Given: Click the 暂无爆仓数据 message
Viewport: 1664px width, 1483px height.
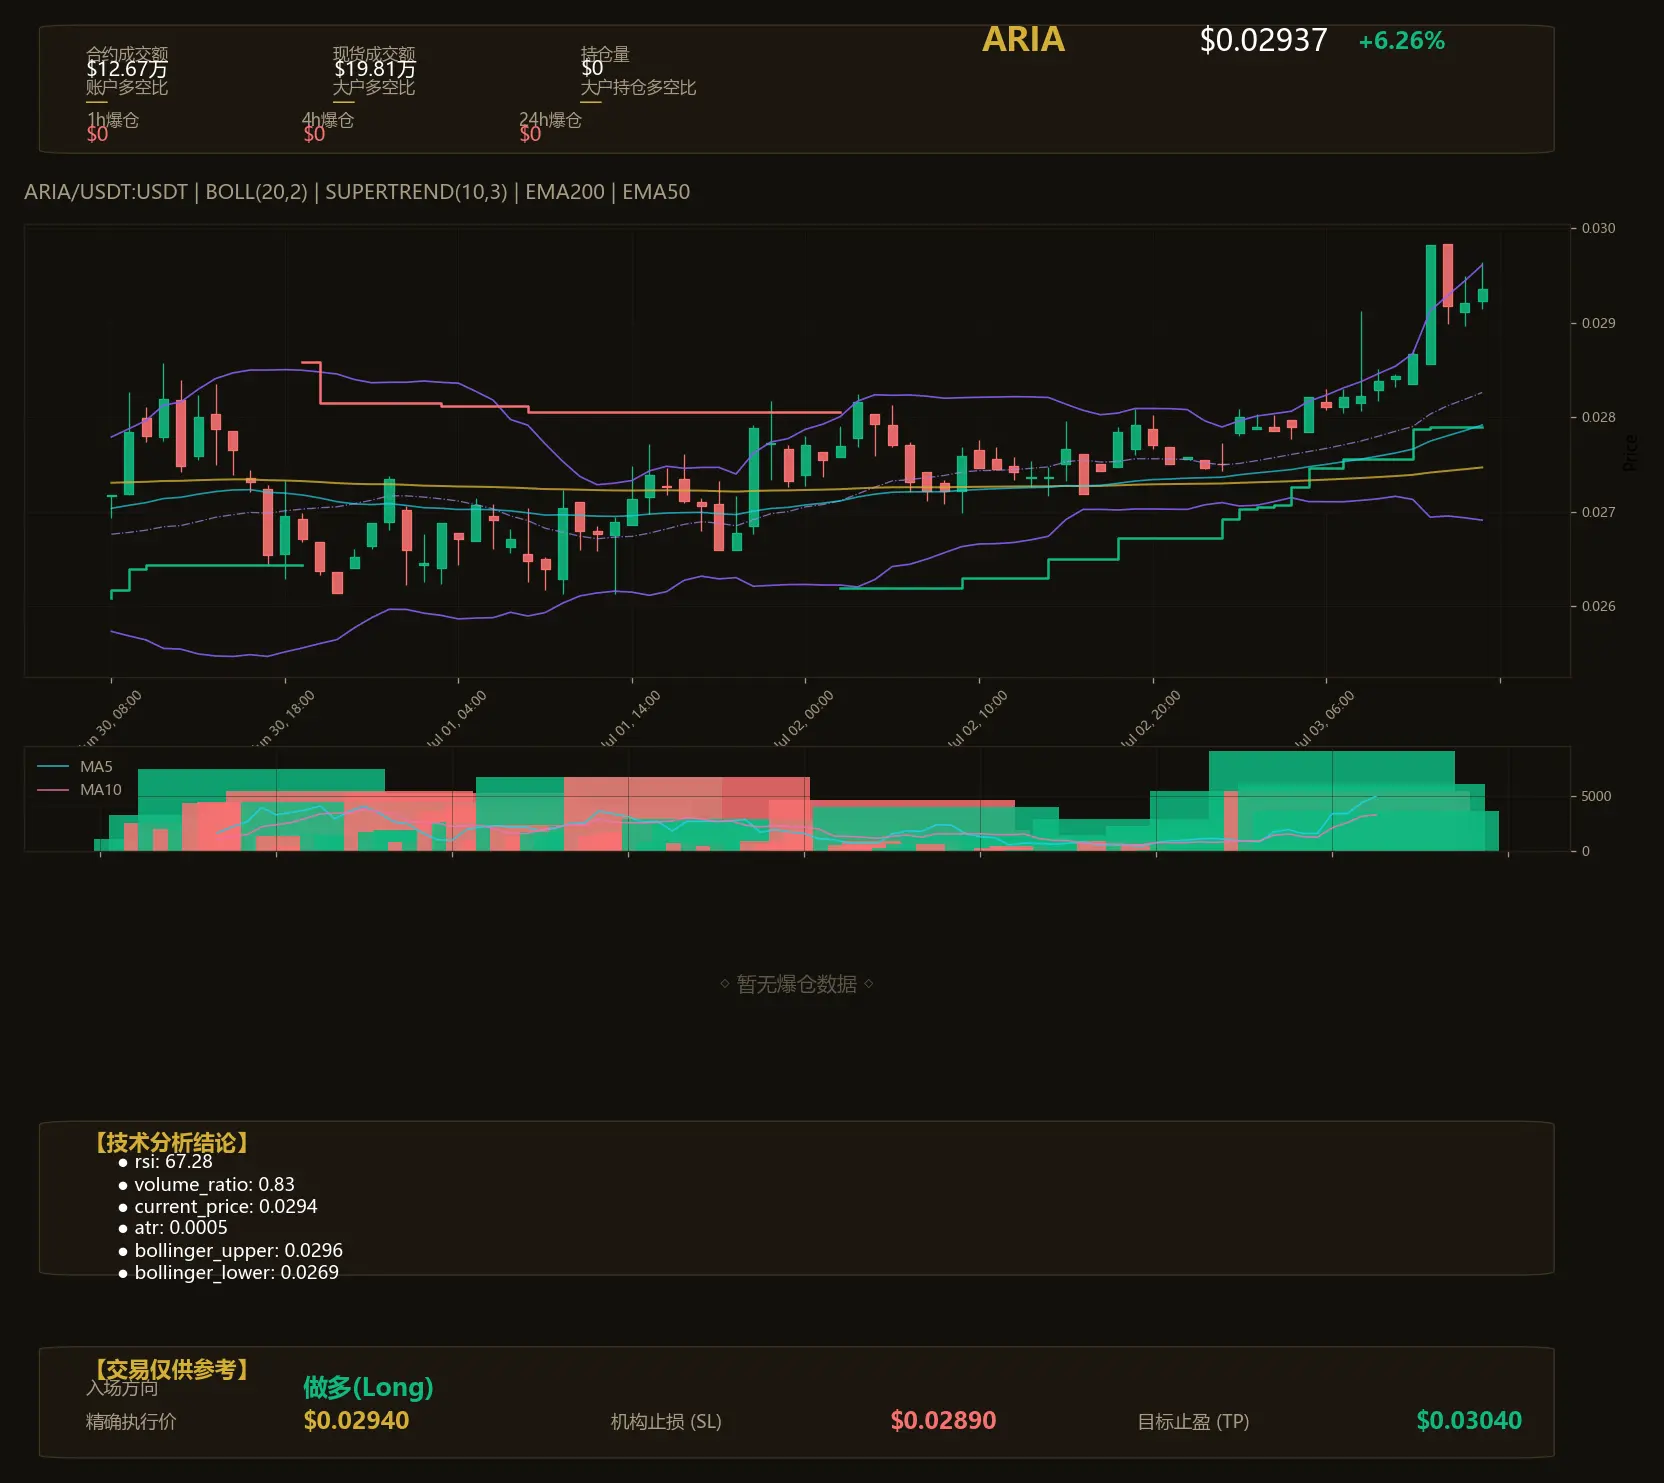Looking at the screenshot, I should [796, 984].
